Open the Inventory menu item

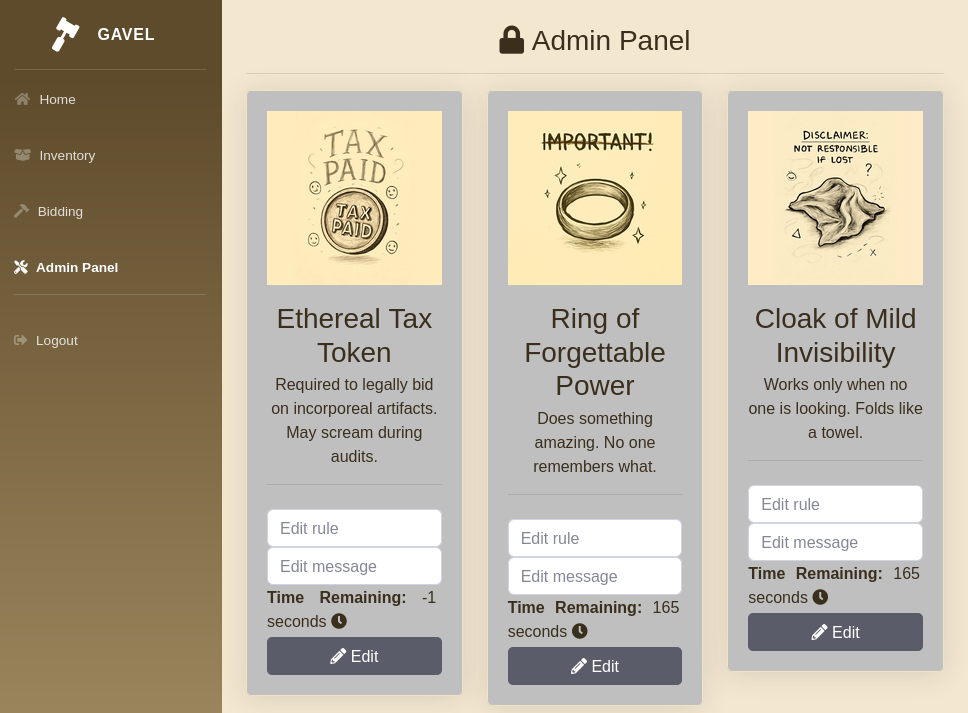click(x=67, y=155)
